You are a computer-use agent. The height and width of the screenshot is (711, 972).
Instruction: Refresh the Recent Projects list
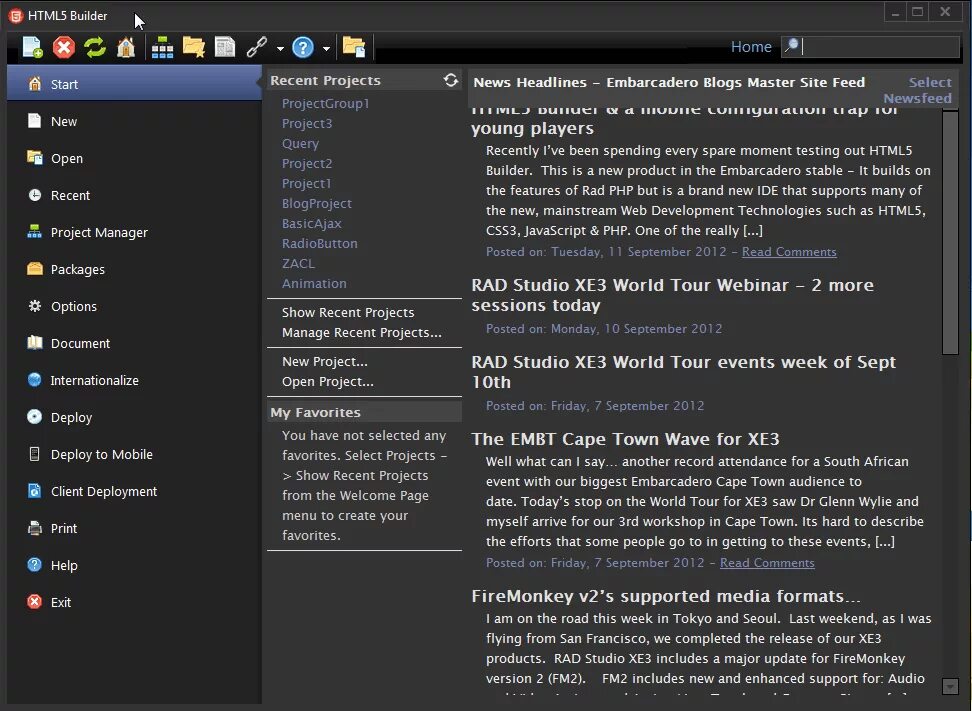(x=451, y=80)
